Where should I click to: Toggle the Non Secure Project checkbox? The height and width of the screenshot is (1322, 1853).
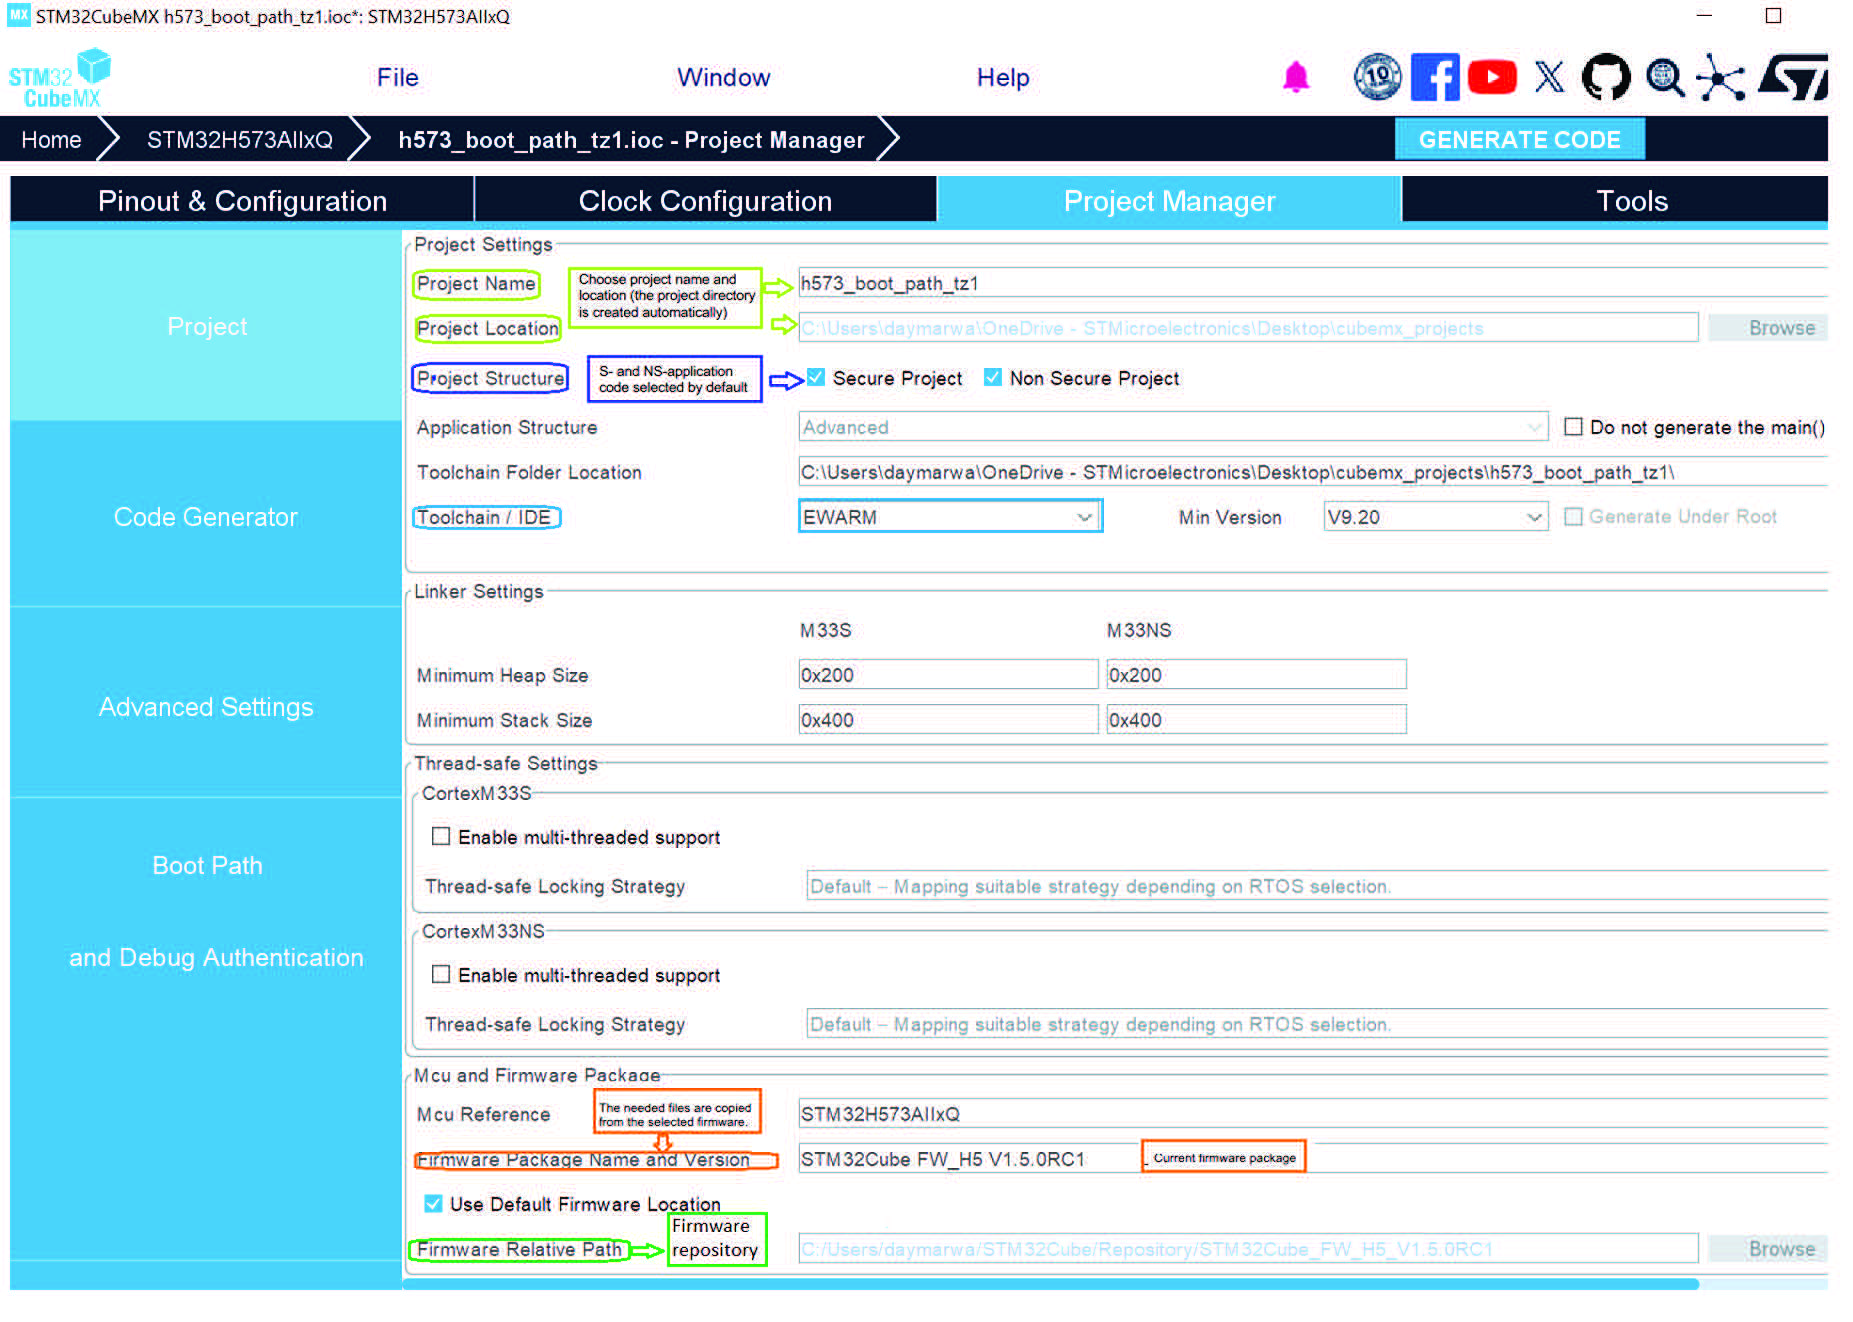pos(993,377)
